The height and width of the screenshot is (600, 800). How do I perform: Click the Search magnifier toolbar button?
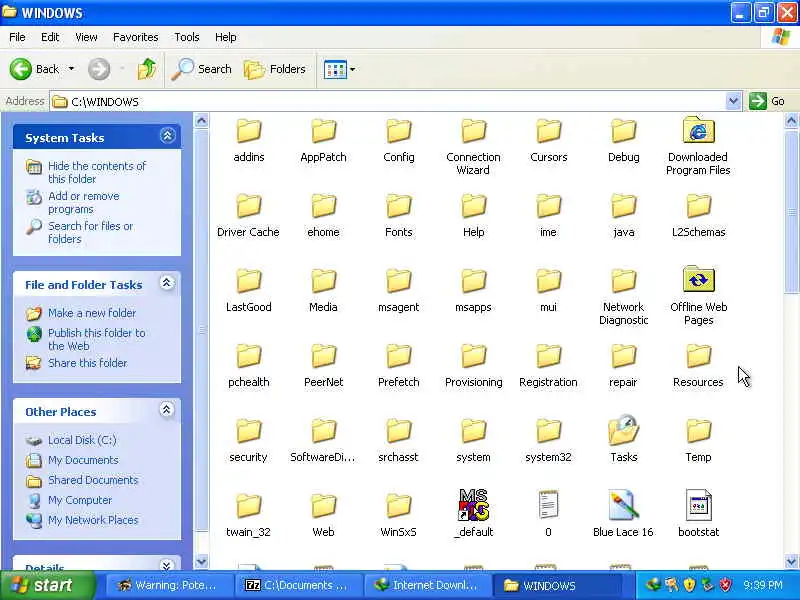pyautogui.click(x=202, y=69)
